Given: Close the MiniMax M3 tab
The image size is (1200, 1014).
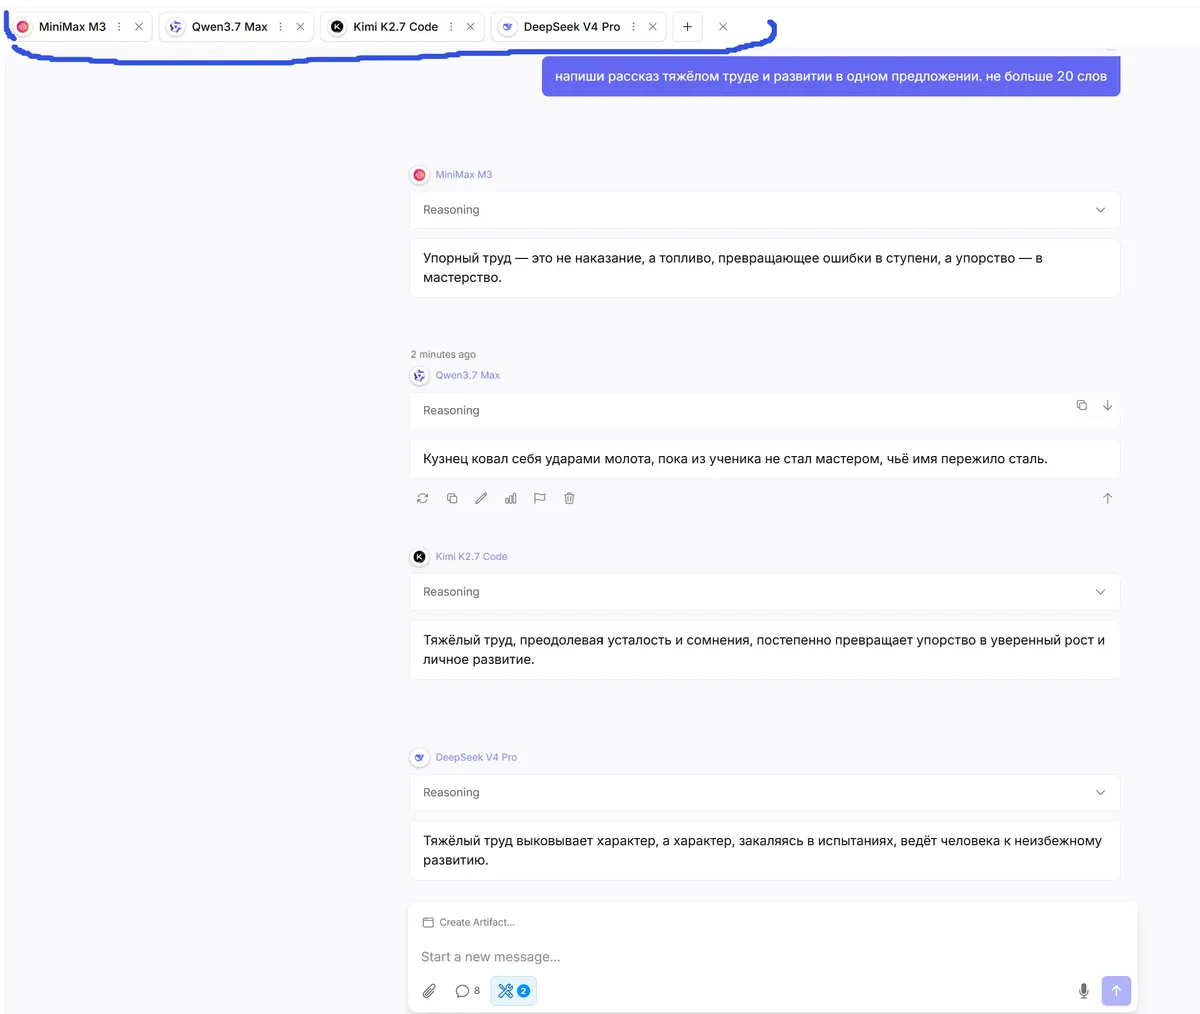Looking at the screenshot, I should pyautogui.click(x=139, y=27).
